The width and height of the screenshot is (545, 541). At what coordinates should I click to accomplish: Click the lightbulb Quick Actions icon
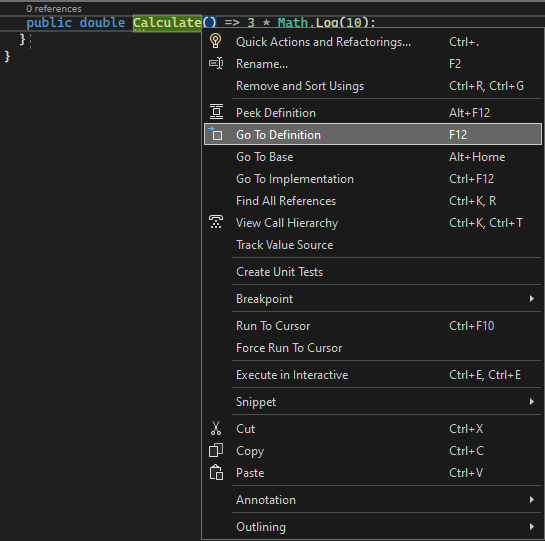point(215,41)
